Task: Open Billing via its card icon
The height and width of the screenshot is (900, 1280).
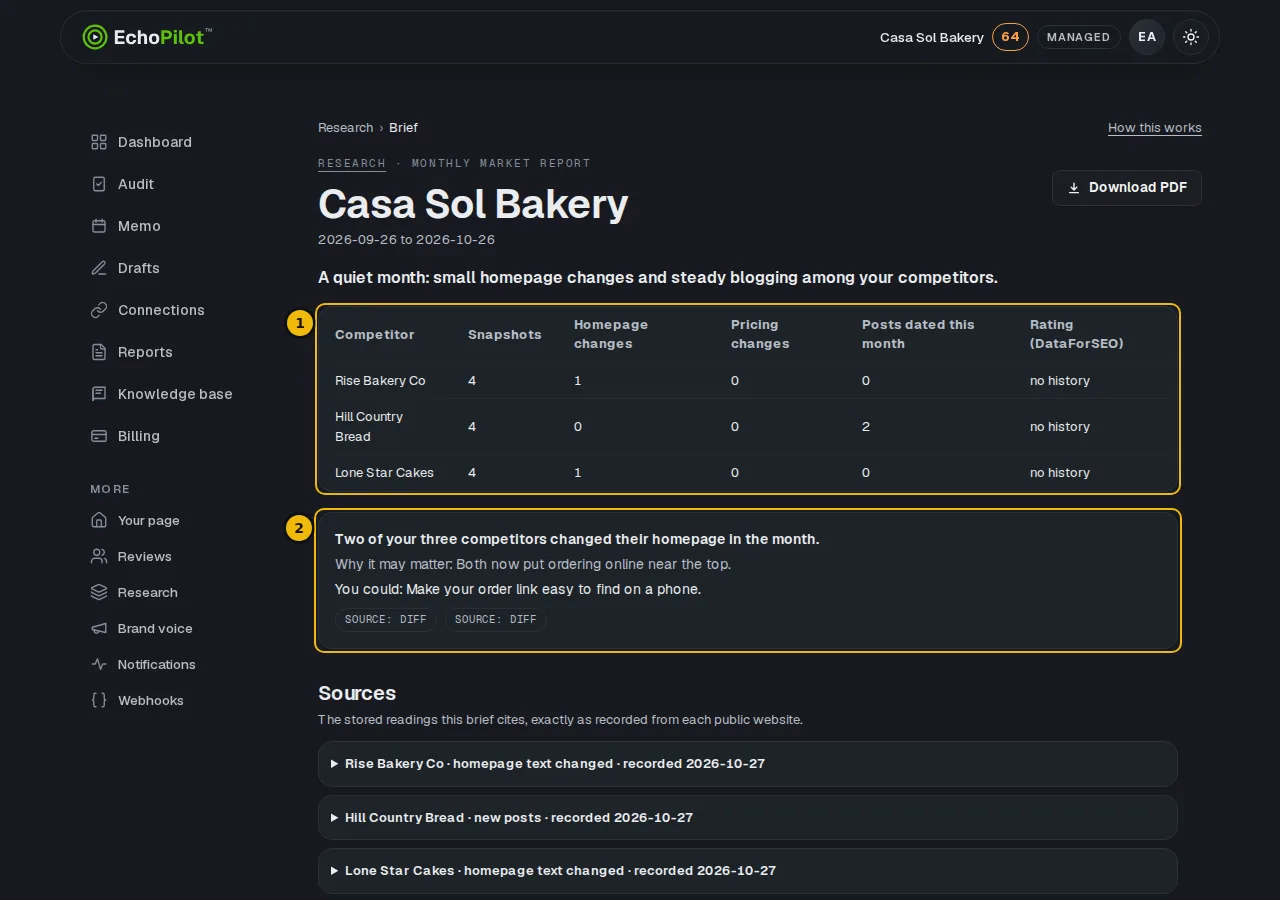Action: (99, 436)
